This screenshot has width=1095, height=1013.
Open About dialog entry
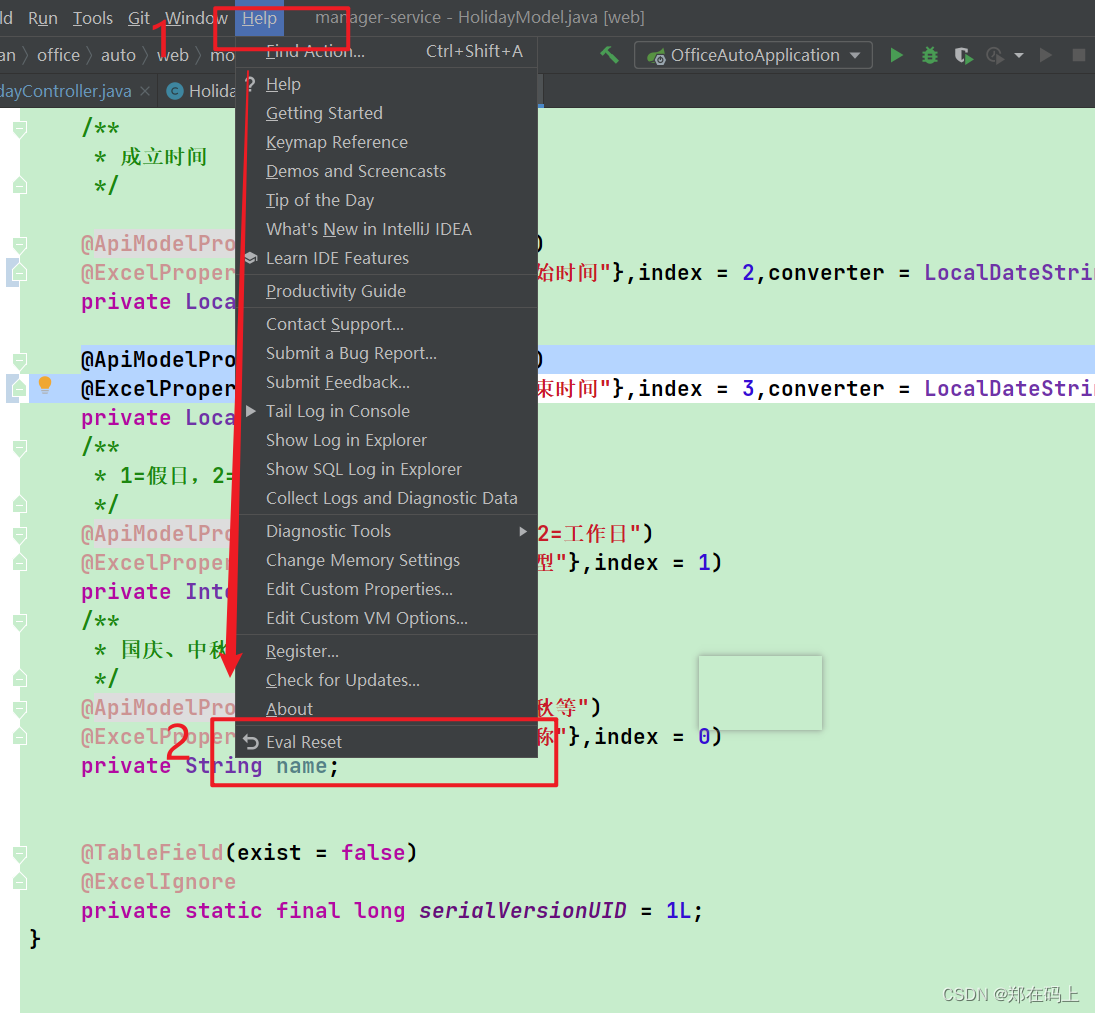388,709
